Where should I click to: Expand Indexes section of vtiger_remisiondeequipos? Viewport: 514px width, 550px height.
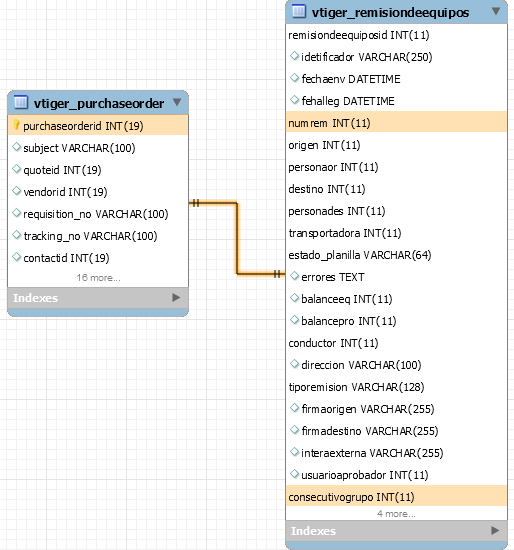click(495, 530)
